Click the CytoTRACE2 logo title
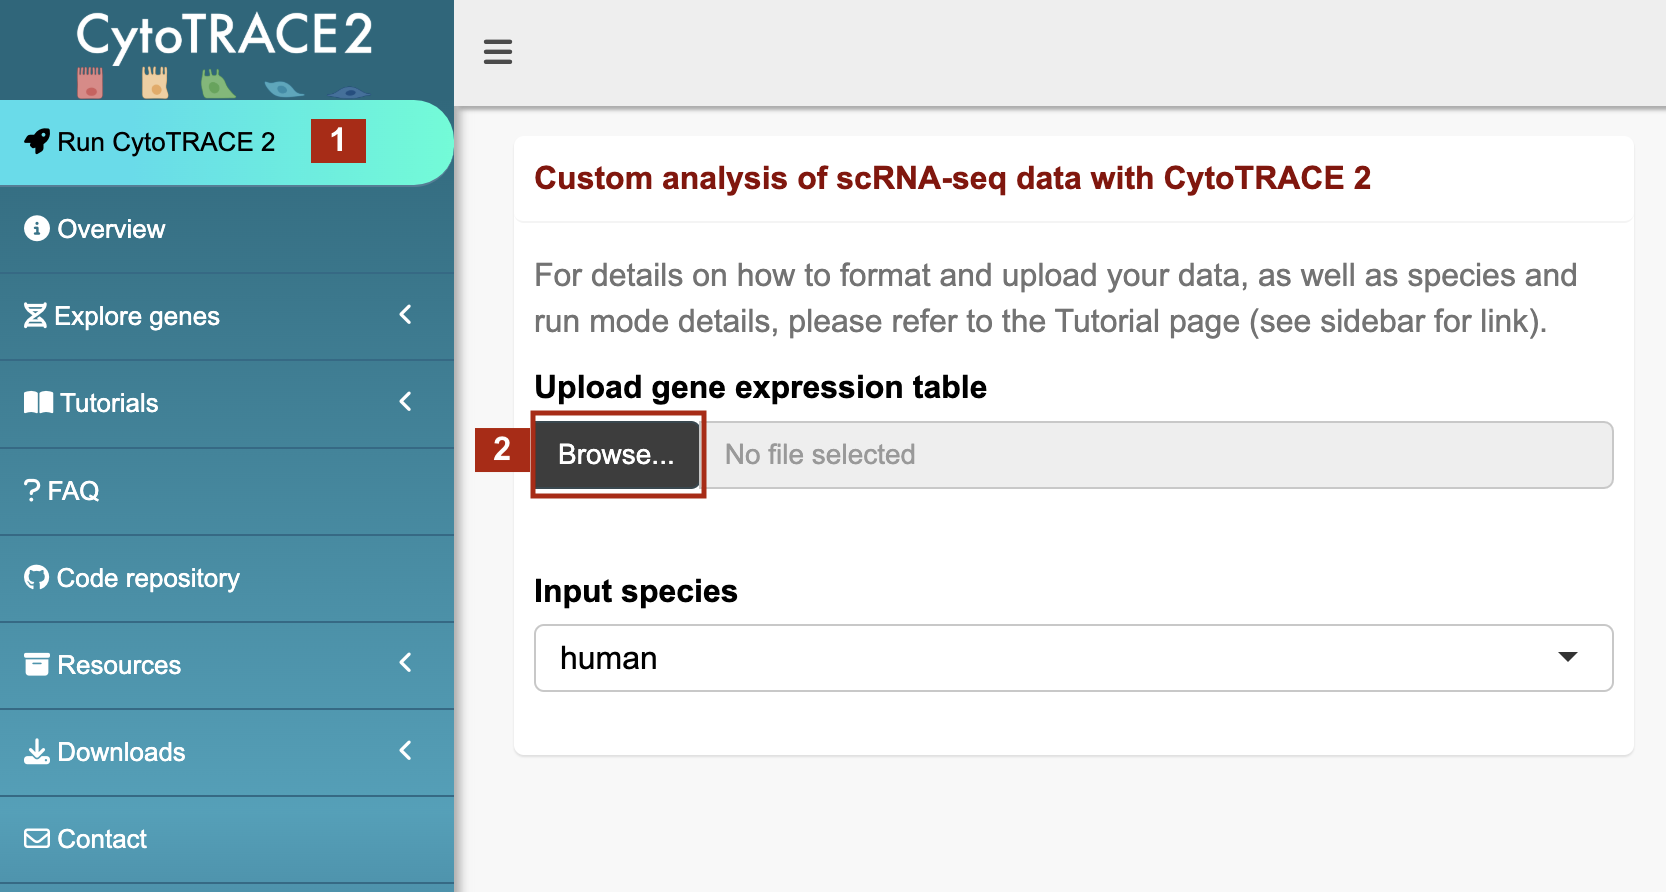Viewport: 1666px width, 892px height. (225, 37)
